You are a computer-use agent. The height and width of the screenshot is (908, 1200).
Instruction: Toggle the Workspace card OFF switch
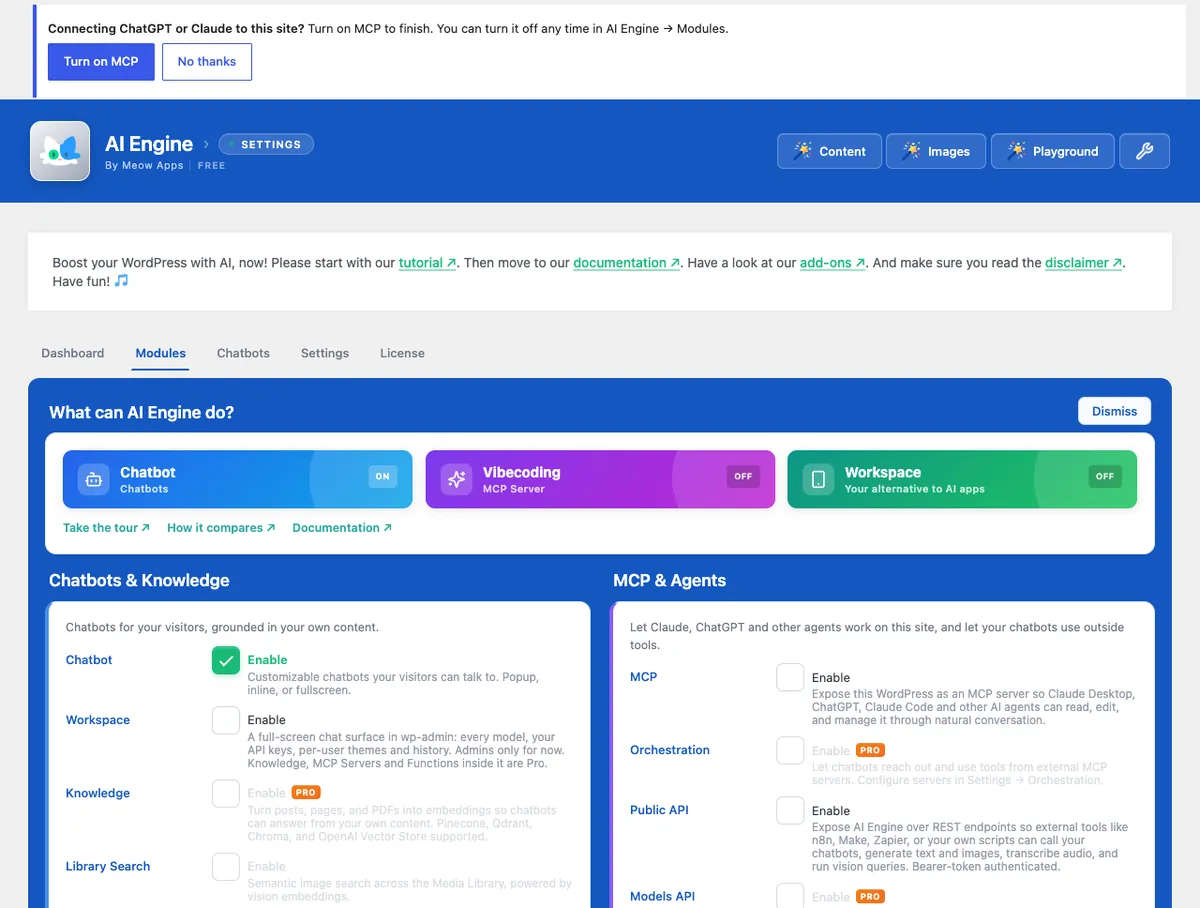1104,476
